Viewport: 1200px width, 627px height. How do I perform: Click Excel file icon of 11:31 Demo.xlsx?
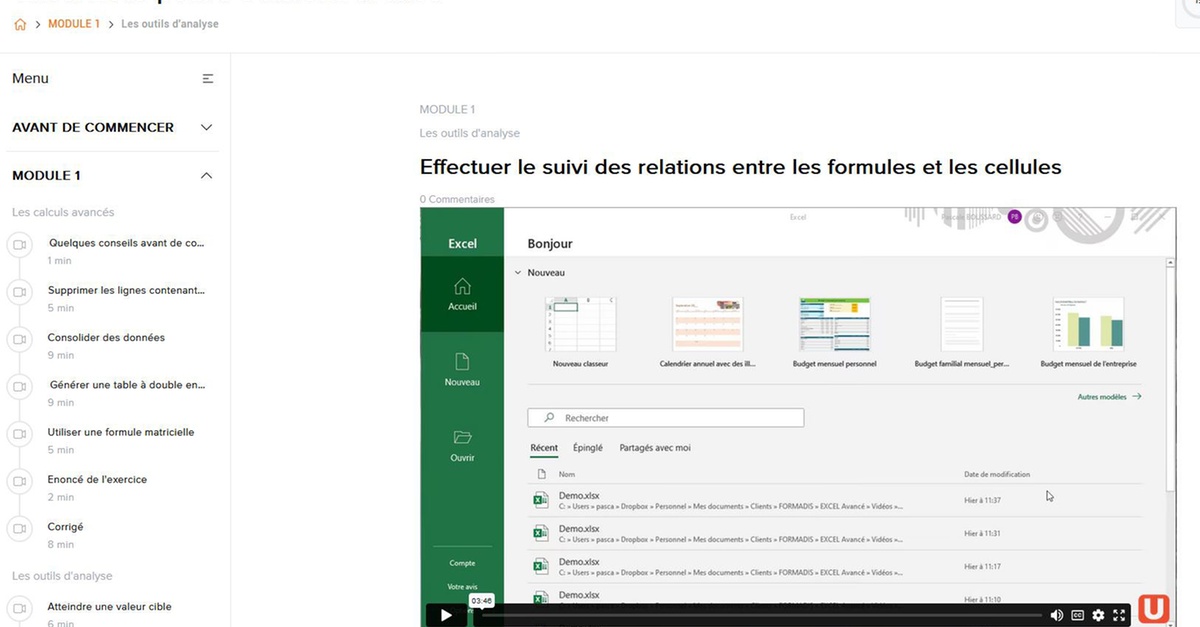coord(541,533)
